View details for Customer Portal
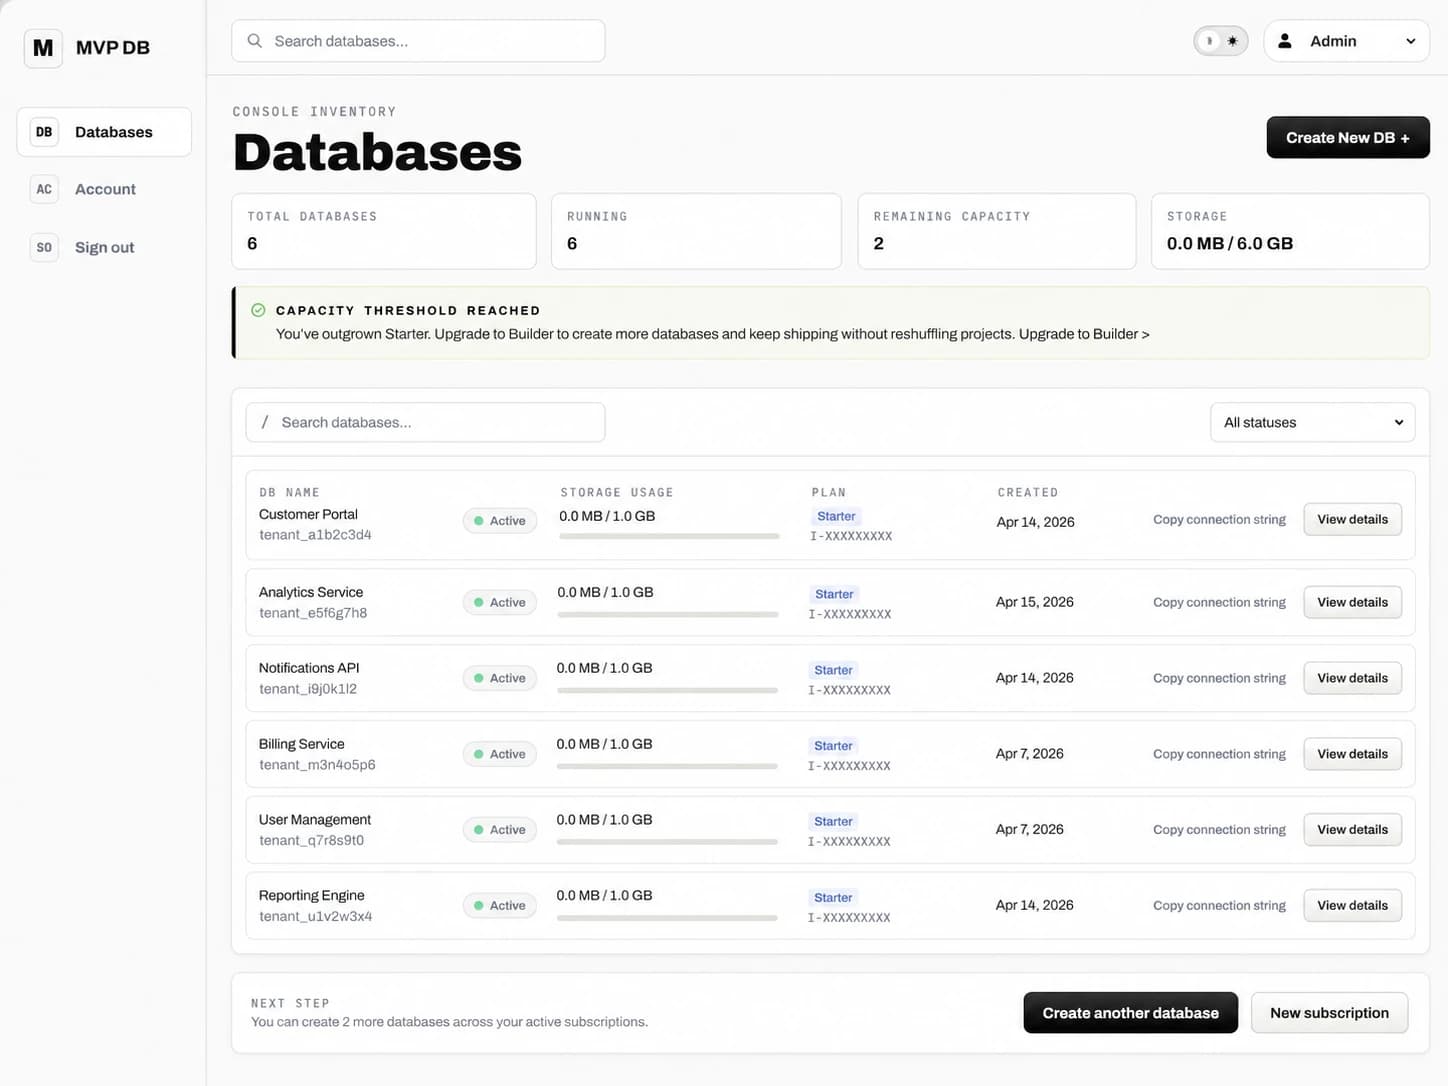 pos(1352,519)
